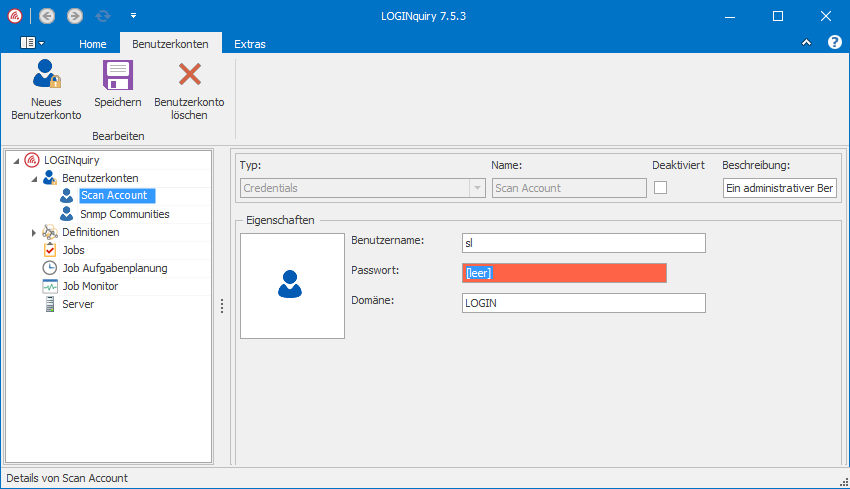Click the Bearbeiten ribbon group label
850x489 pixels.
click(x=118, y=136)
